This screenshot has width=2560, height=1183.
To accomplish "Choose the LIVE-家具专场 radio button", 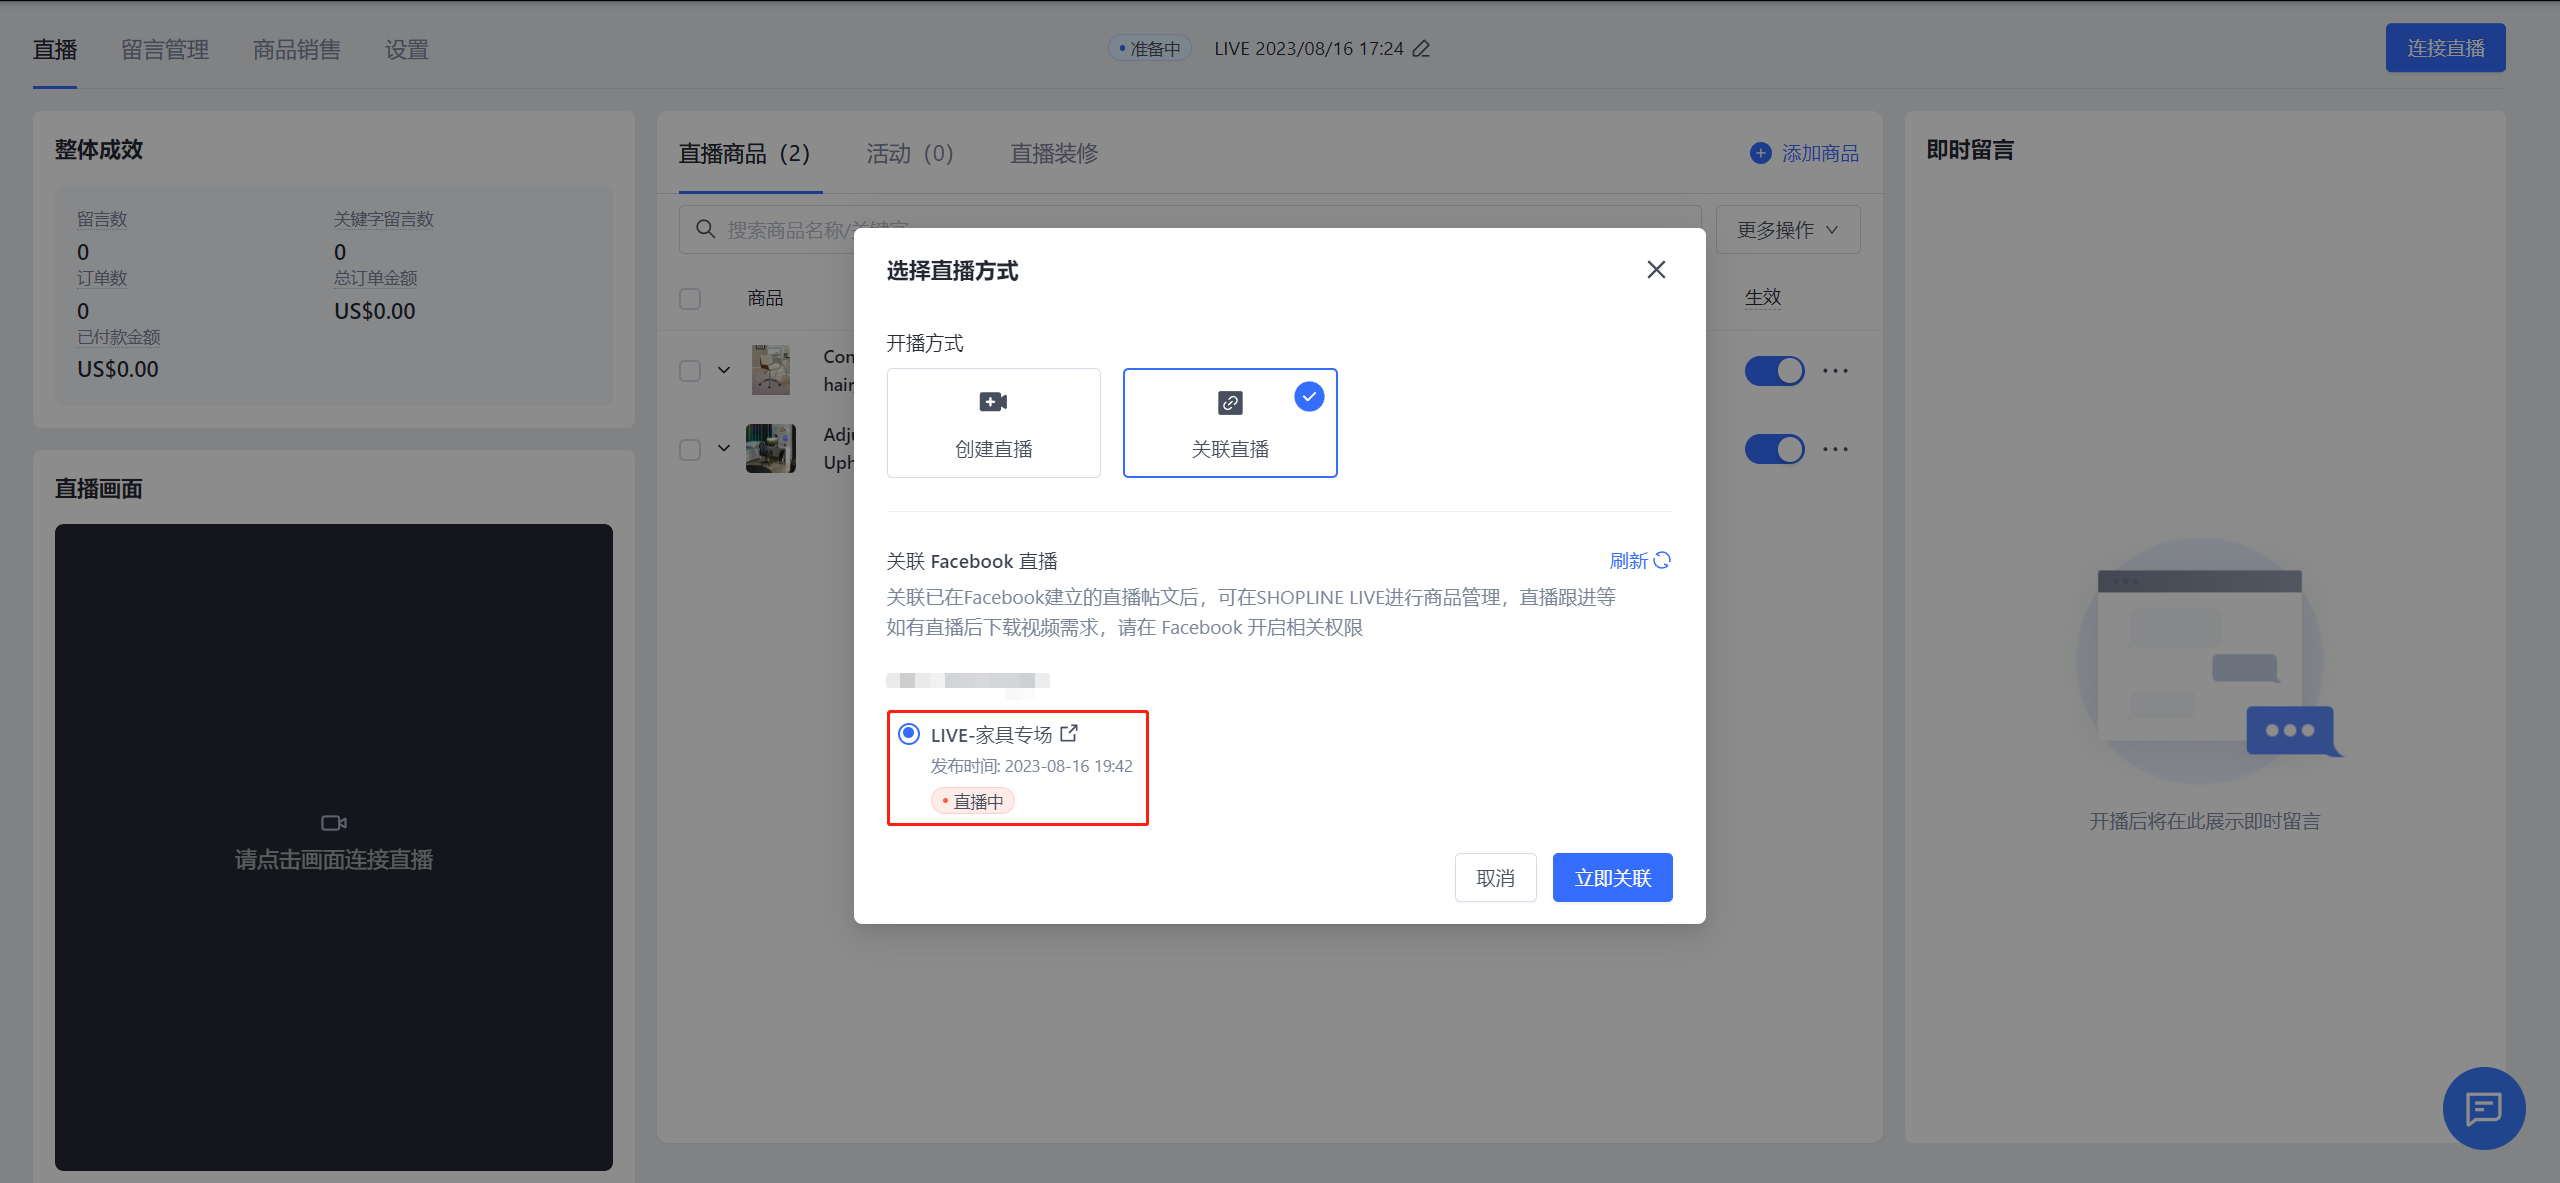I will 909,734.
